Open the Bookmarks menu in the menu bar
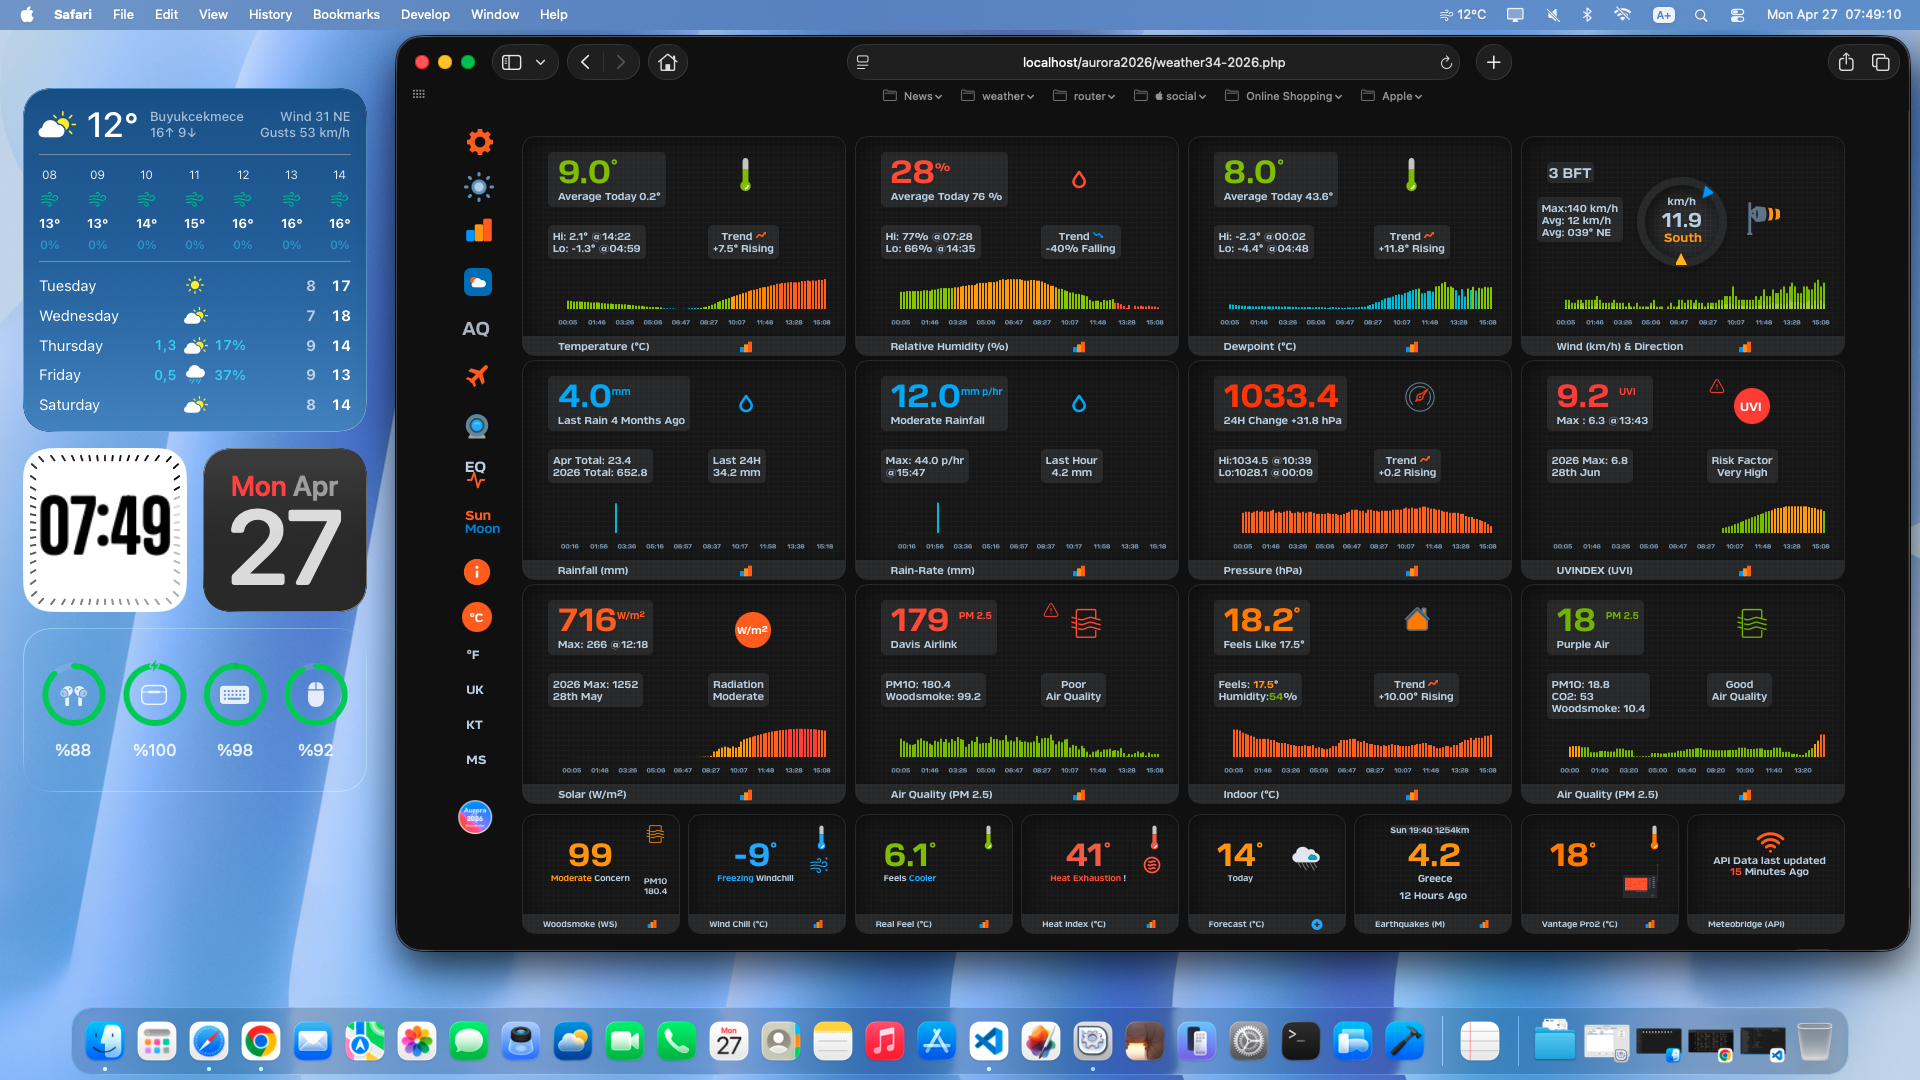 click(x=346, y=15)
